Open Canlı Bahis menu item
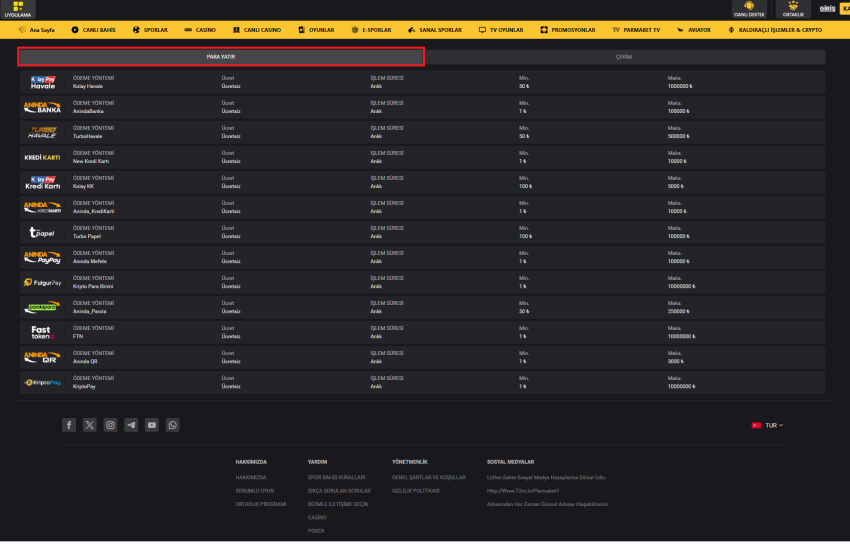Image resolution: width=850 pixels, height=550 pixels. [93, 30]
